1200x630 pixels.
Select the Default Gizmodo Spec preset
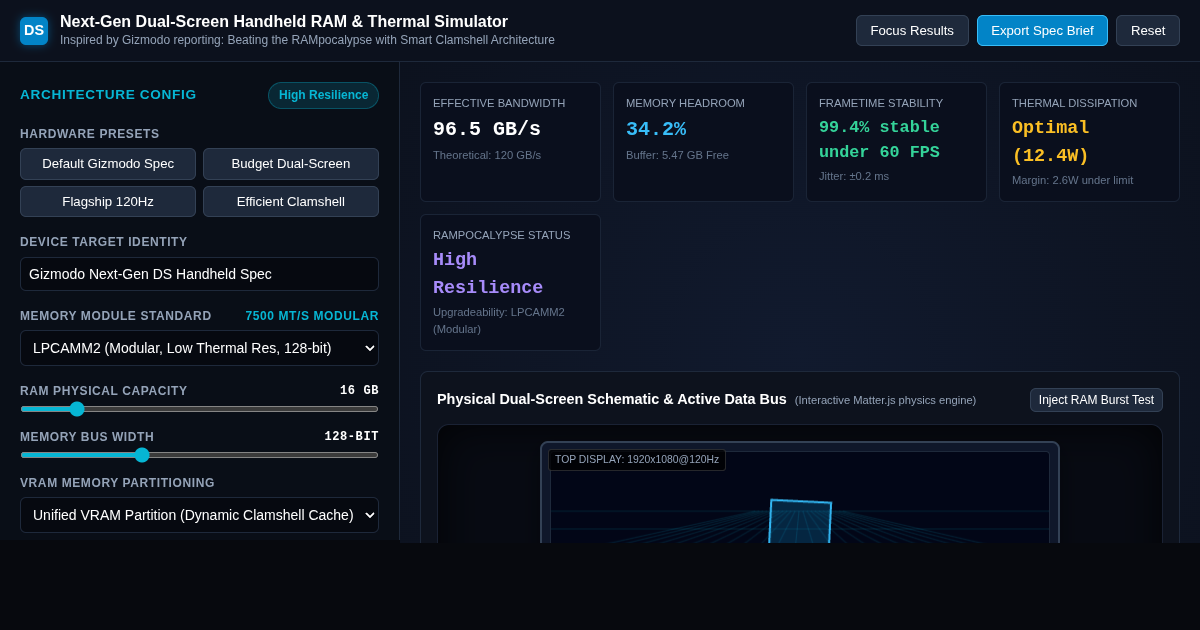108,164
